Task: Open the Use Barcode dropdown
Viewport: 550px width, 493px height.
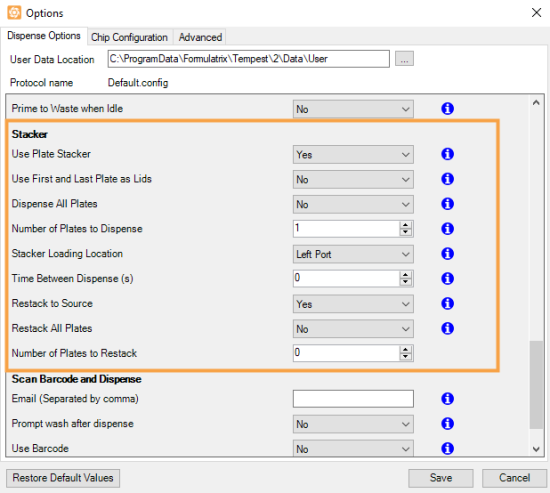Action: 353,448
